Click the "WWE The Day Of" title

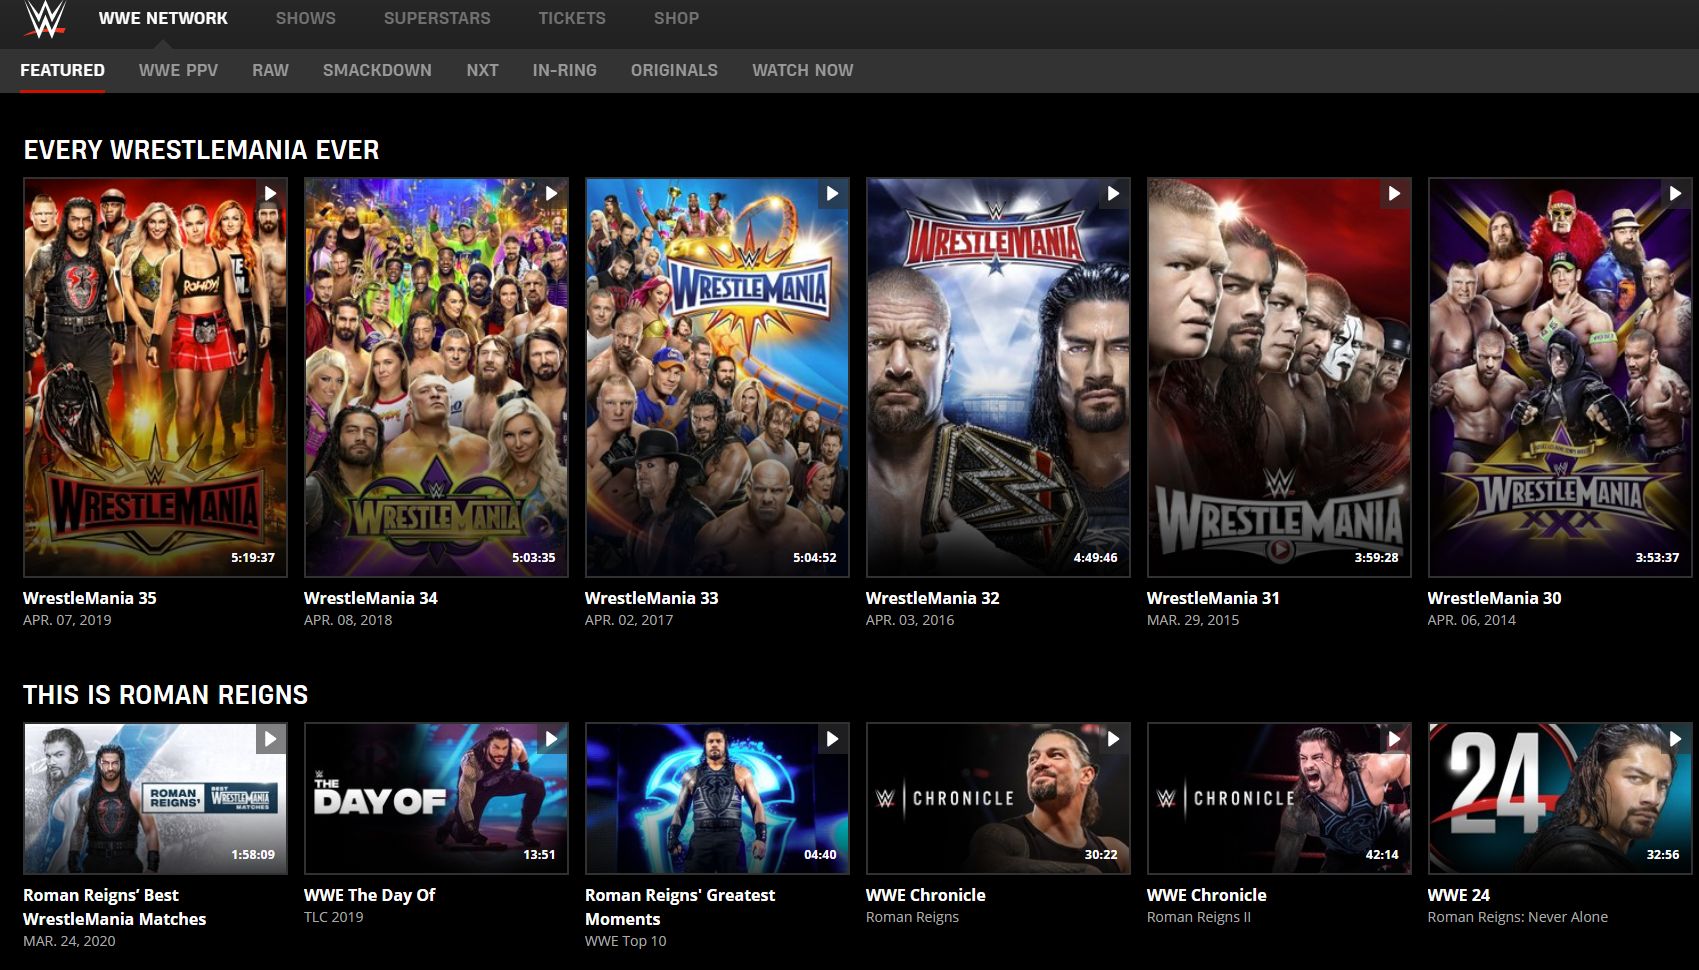pyautogui.click(x=370, y=895)
